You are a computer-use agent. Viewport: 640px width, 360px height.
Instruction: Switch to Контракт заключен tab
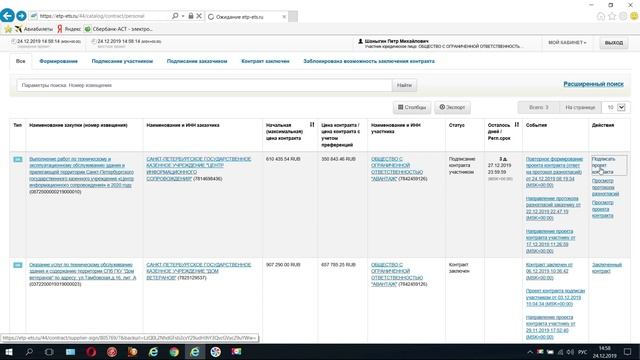265,61
